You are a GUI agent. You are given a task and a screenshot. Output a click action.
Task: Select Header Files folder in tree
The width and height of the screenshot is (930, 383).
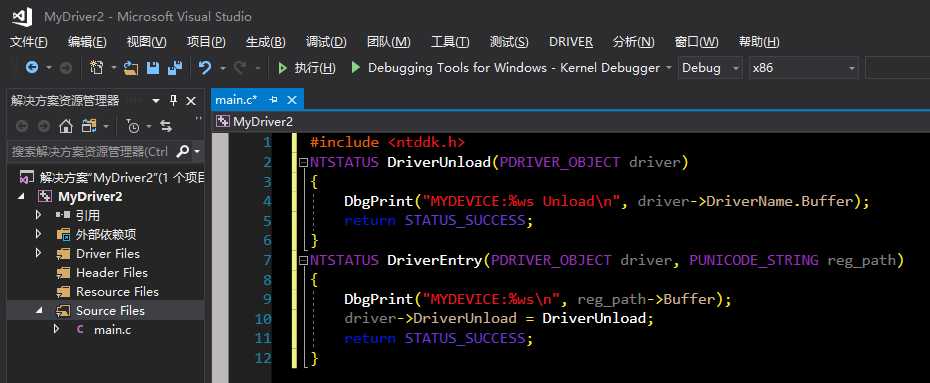click(112, 273)
